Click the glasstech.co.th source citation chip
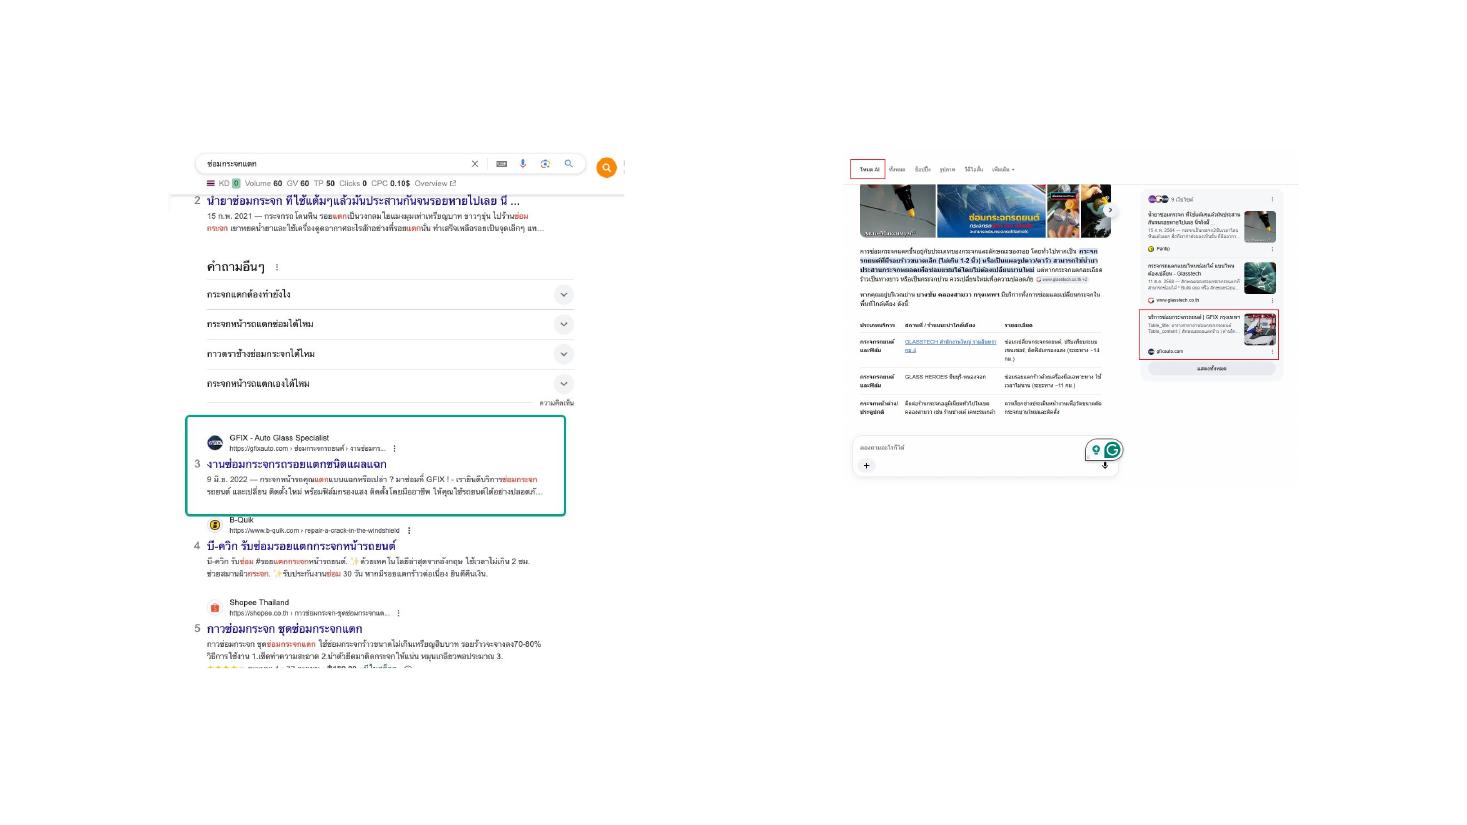 [1062, 280]
